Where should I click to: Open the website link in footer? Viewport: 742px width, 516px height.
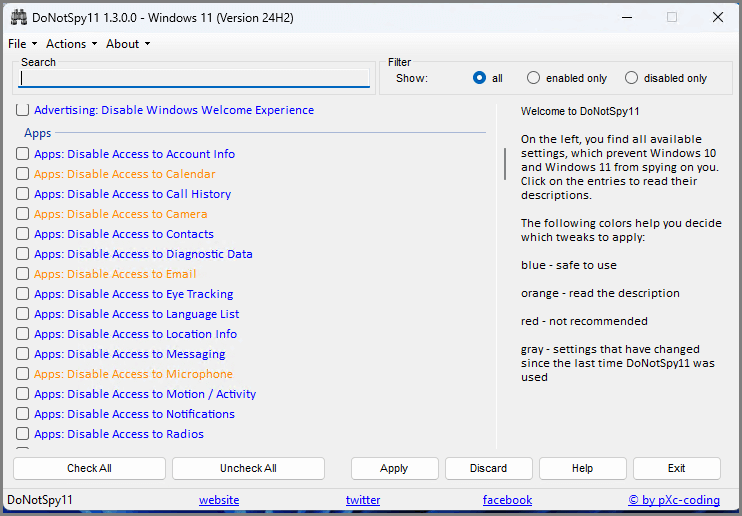219,500
